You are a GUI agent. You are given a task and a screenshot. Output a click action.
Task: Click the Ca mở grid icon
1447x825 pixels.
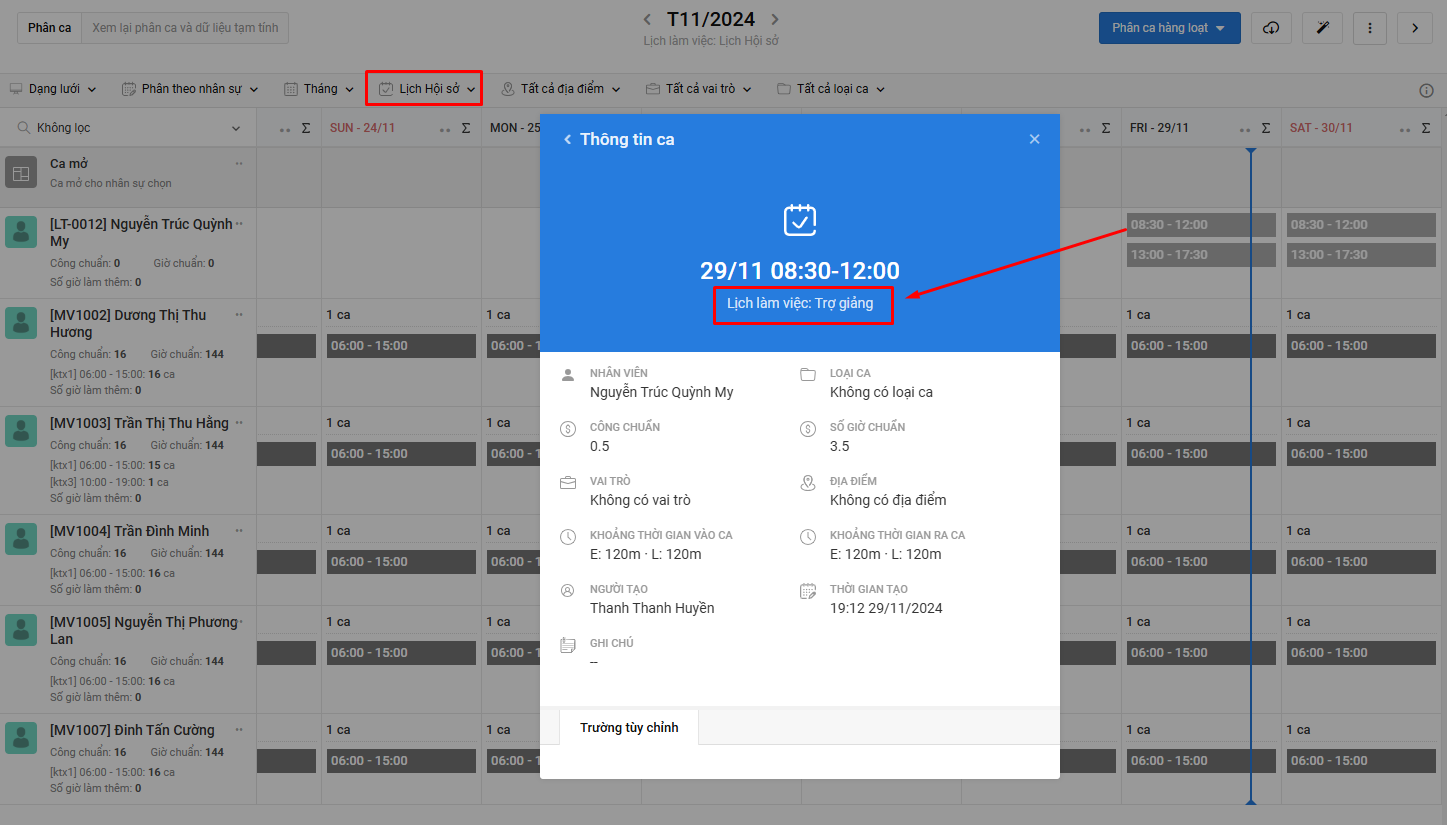click(21, 173)
